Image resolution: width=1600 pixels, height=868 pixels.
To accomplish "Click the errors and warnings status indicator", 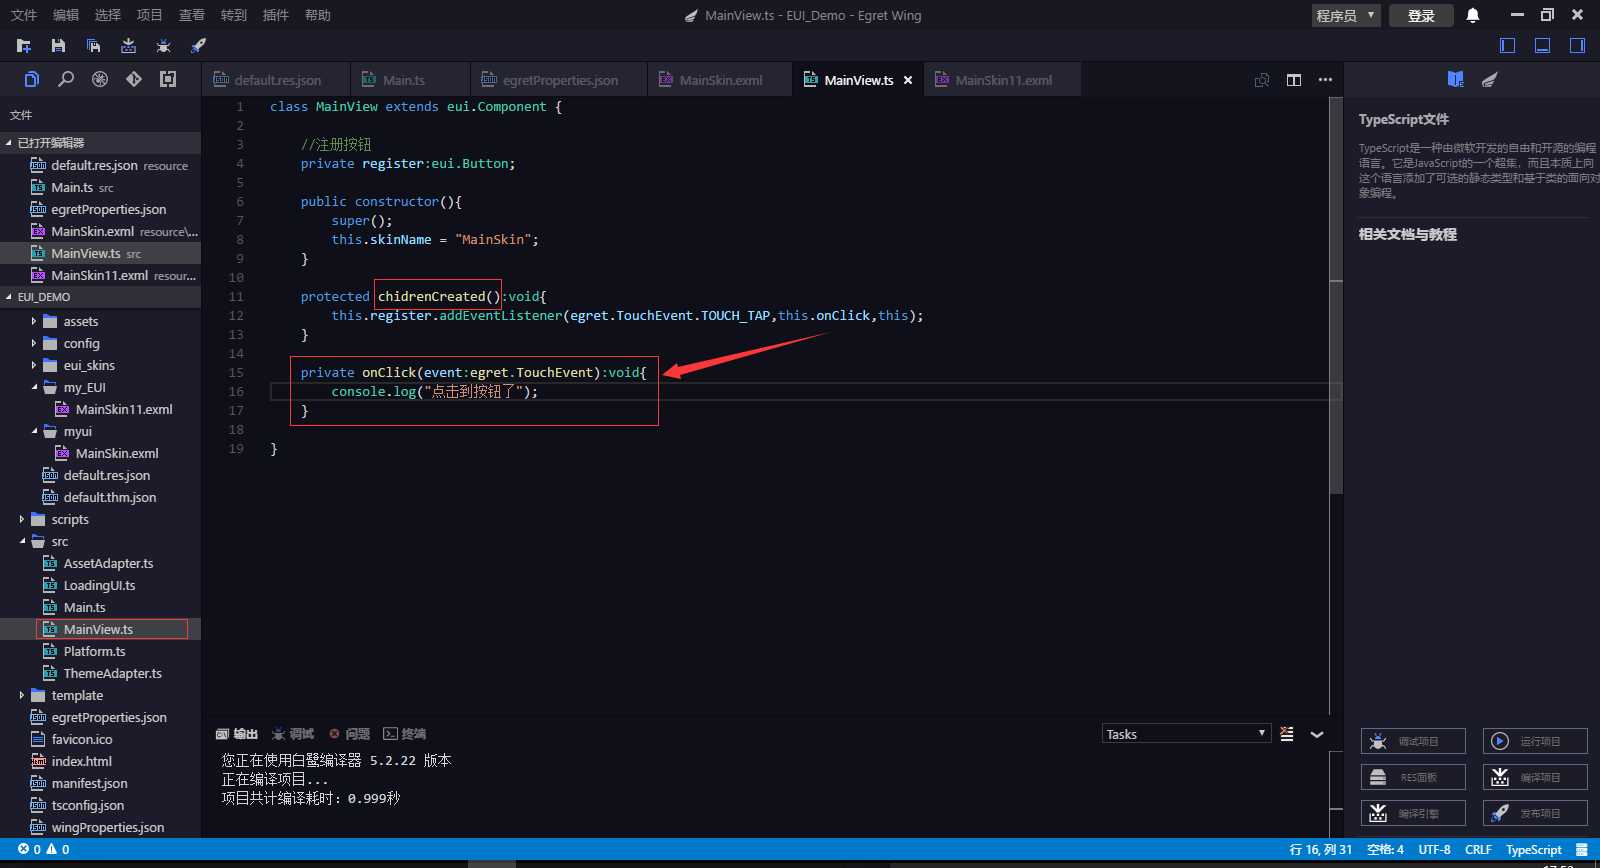I will (44, 849).
